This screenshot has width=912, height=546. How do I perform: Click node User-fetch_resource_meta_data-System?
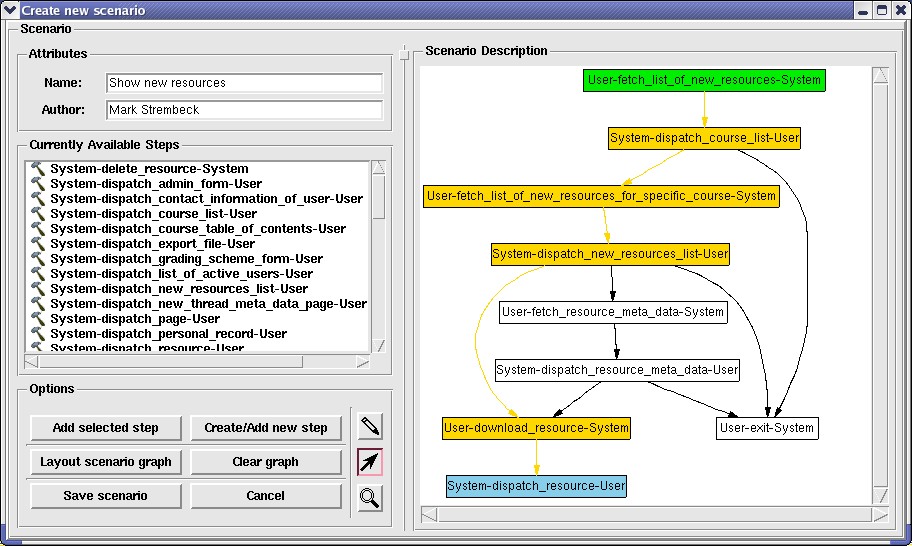point(613,312)
